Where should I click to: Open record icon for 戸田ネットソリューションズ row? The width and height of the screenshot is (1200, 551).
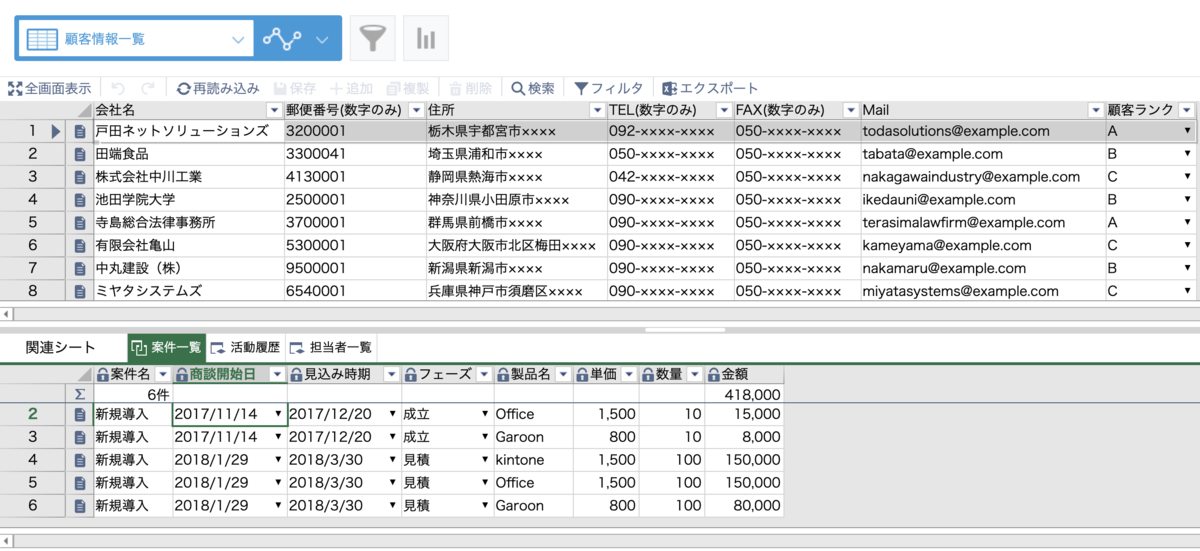coord(80,131)
